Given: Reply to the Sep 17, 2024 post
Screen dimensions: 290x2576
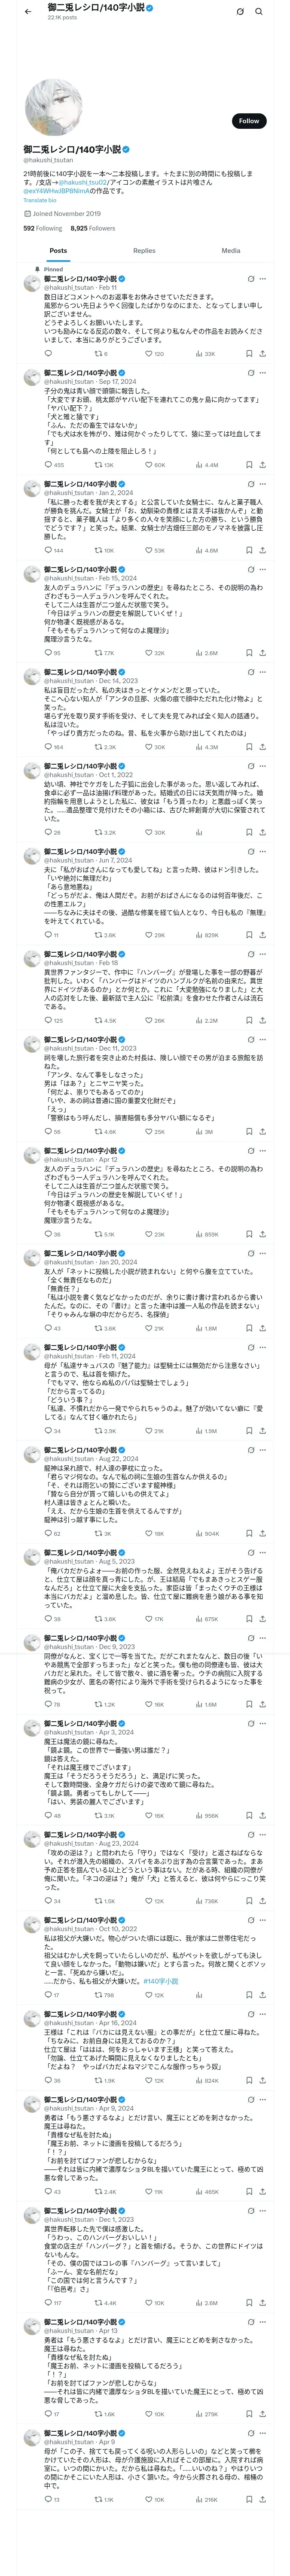Looking at the screenshot, I should 47,465.
